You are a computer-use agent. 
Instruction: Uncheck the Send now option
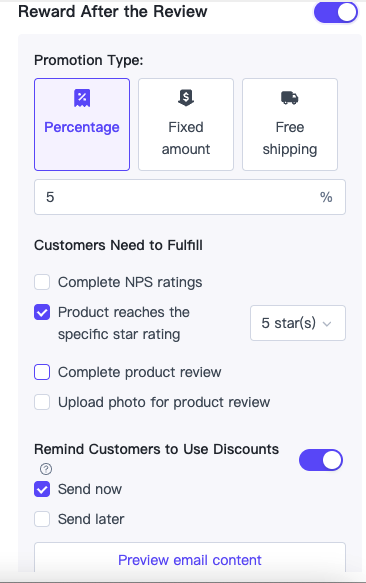[42, 489]
